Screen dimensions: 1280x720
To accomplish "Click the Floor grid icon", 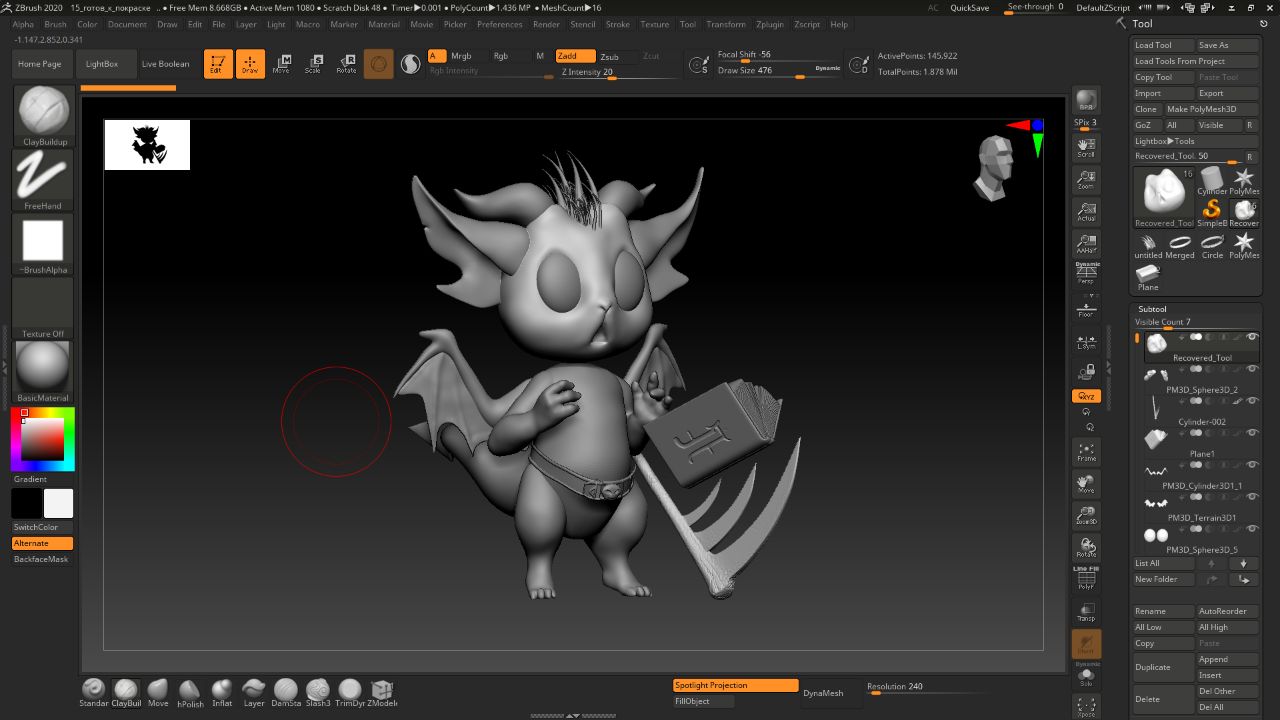I will (x=1085, y=310).
